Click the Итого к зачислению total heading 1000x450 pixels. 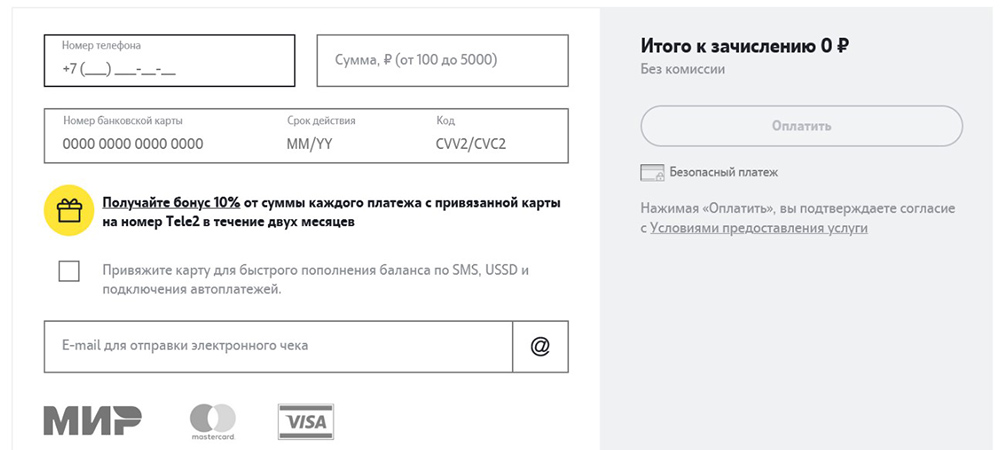coord(744,45)
